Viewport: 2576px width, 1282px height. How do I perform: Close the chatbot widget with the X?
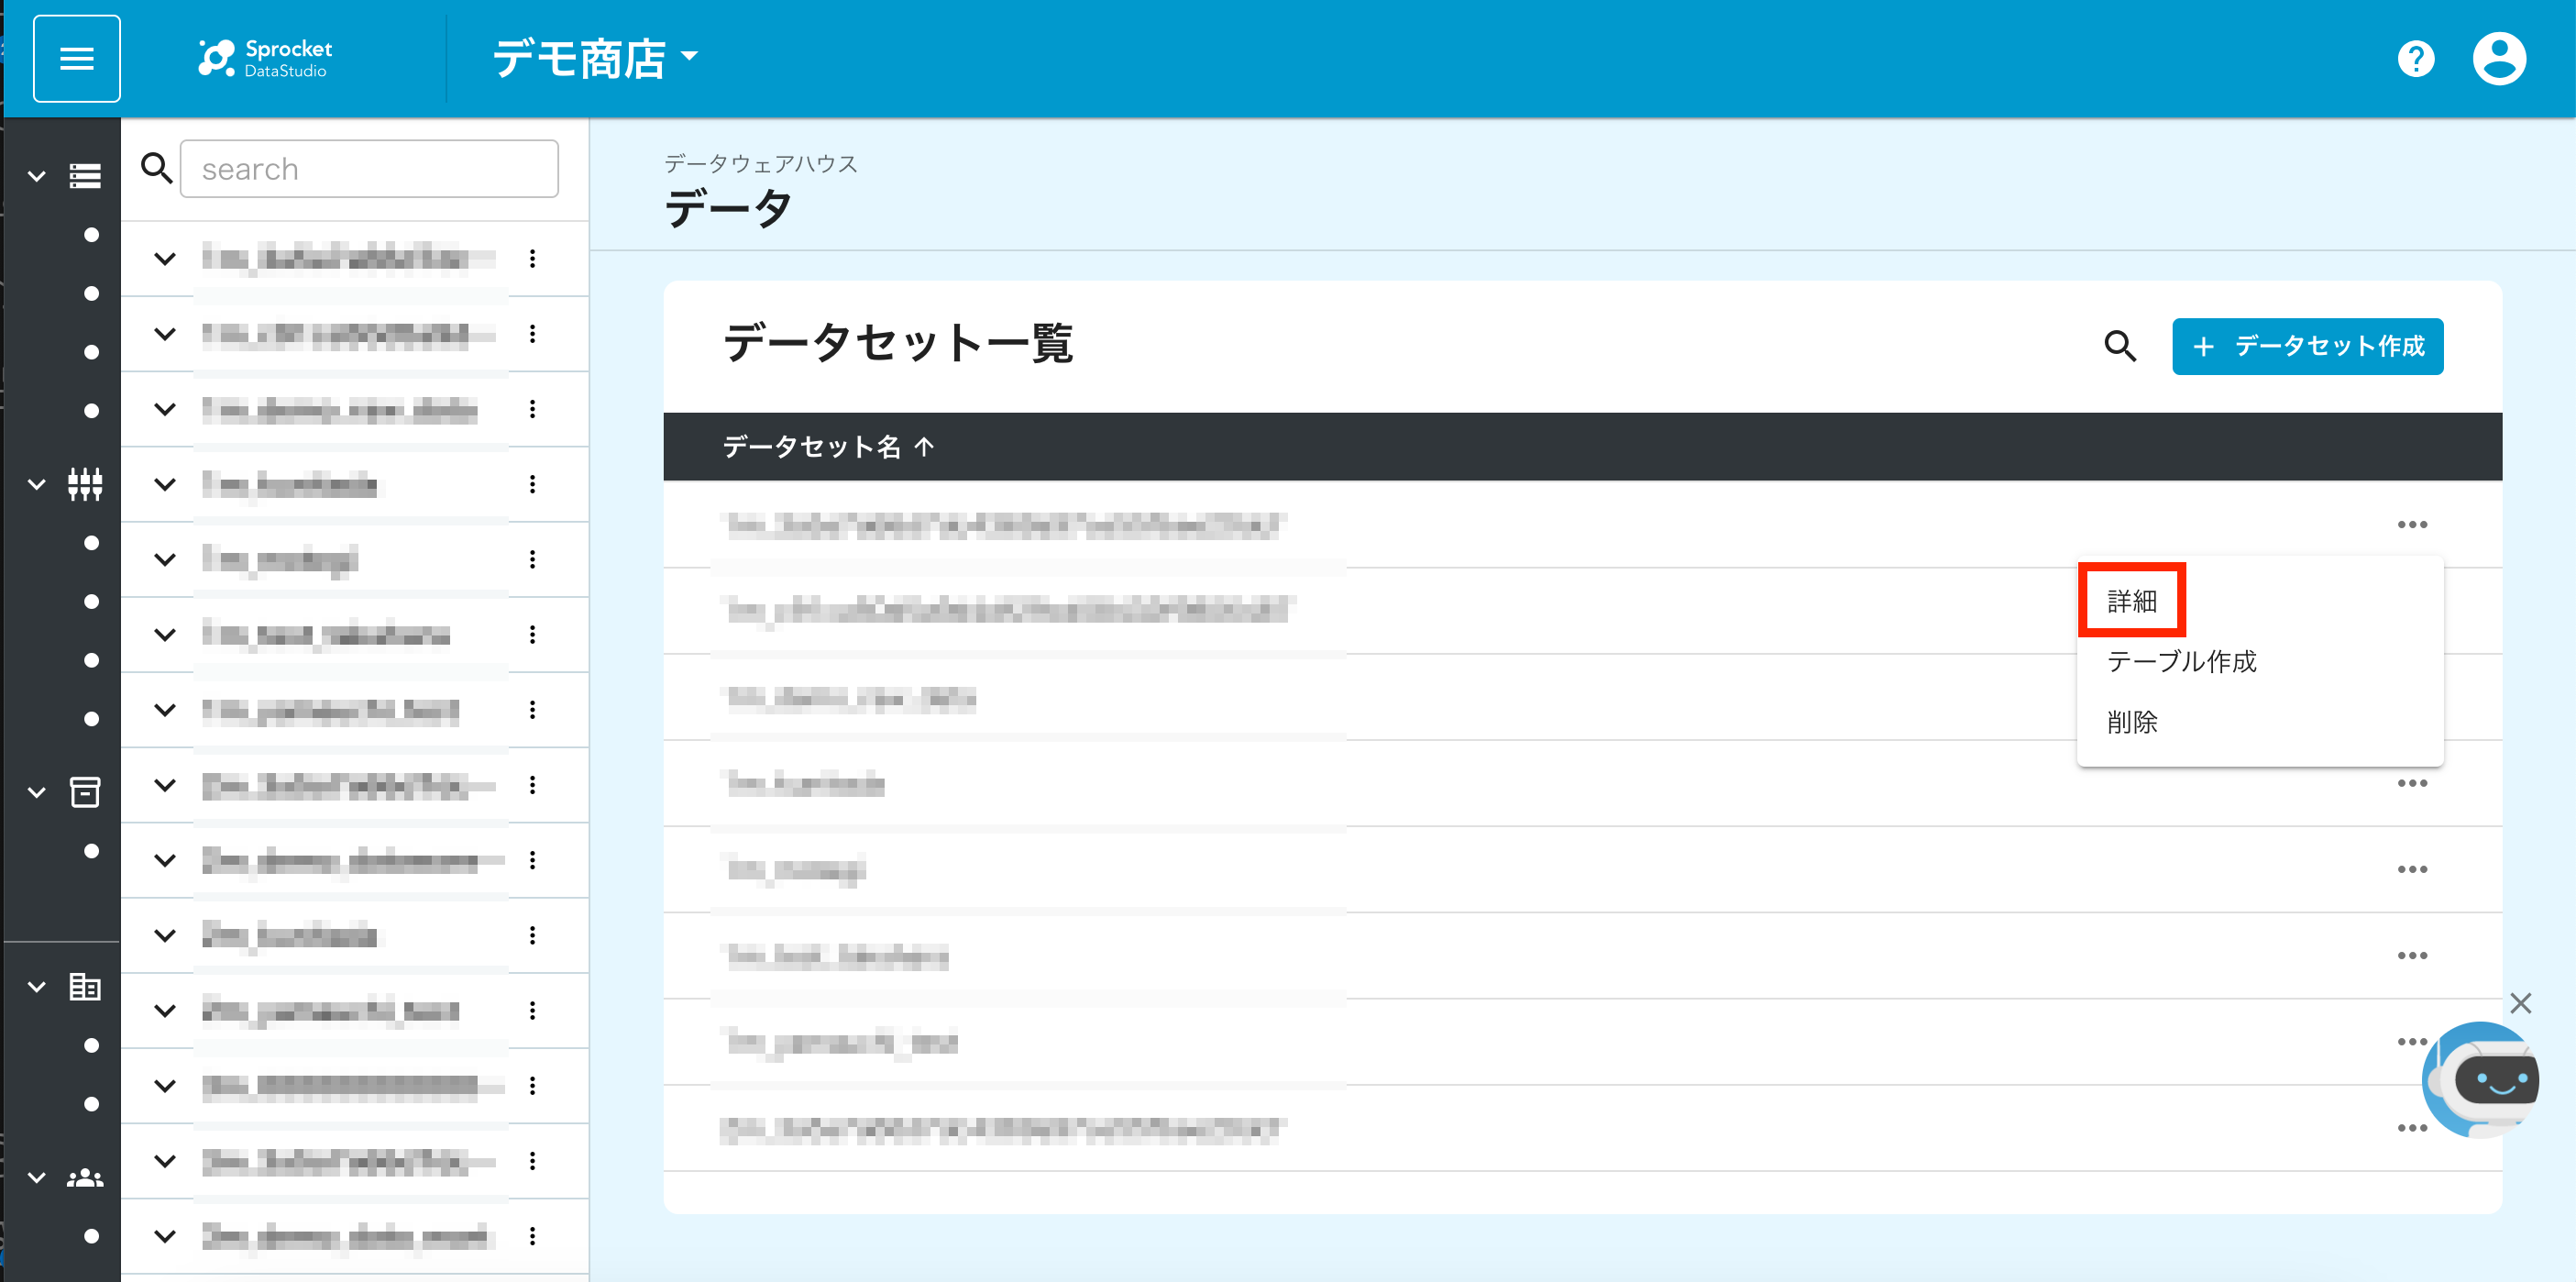point(2520,1003)
